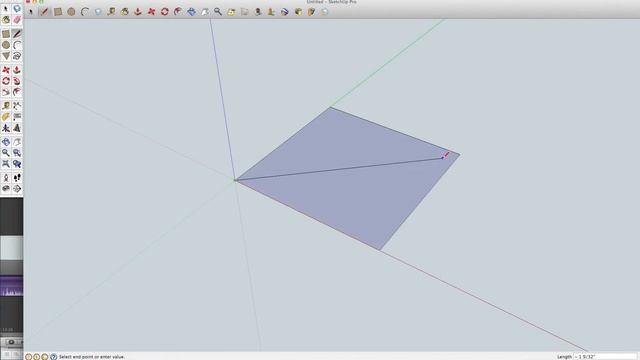Activate the pink Eraser tool in left palette

(17, 20)
